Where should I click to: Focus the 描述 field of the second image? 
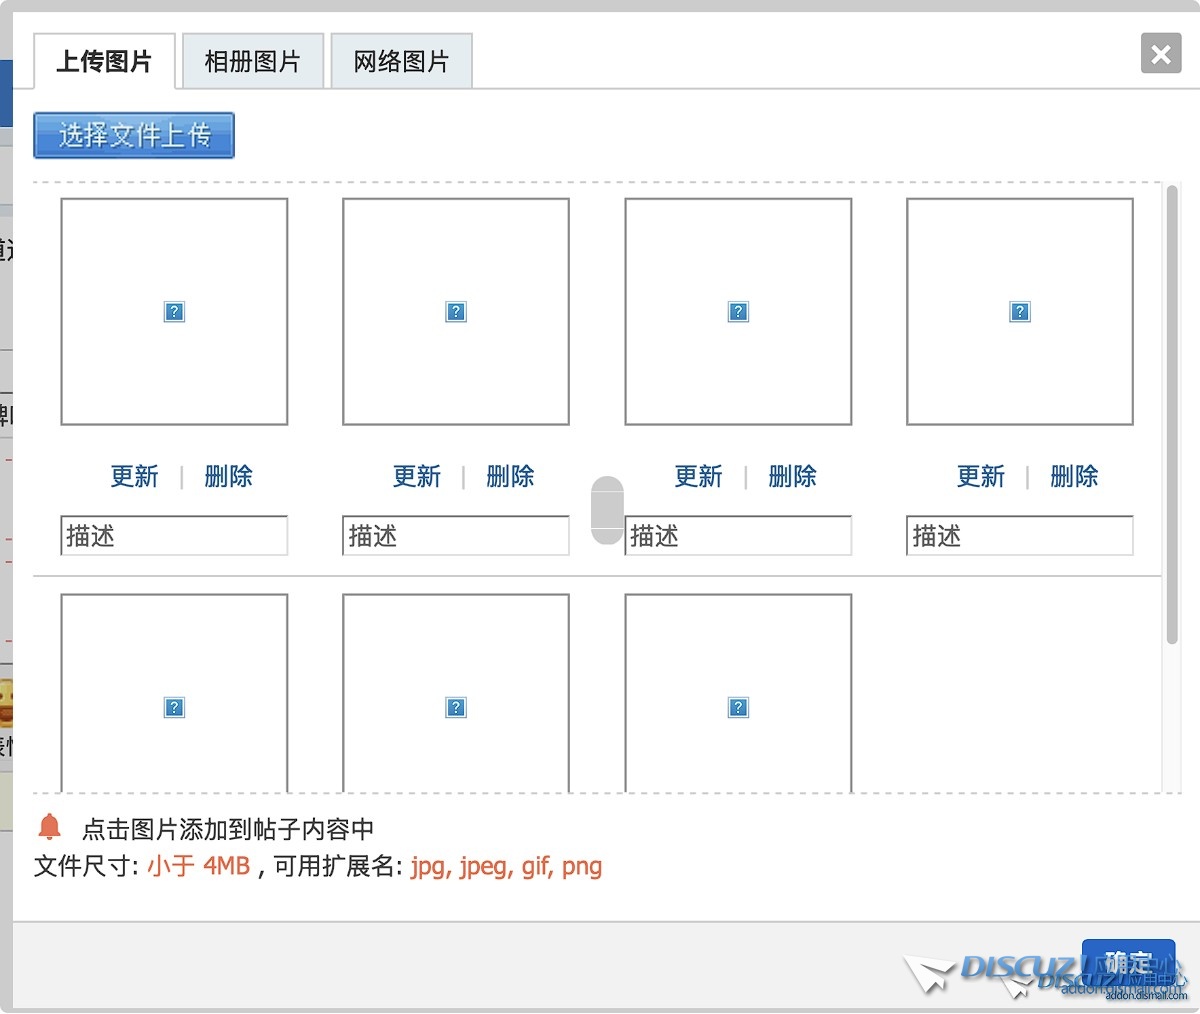click(x=456, y=536)
